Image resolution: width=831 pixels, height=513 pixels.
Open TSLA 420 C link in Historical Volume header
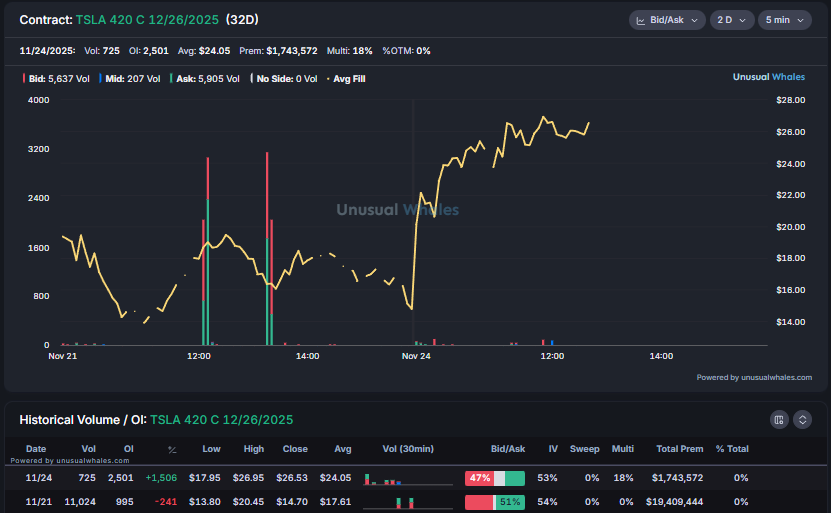coord(222,420)
